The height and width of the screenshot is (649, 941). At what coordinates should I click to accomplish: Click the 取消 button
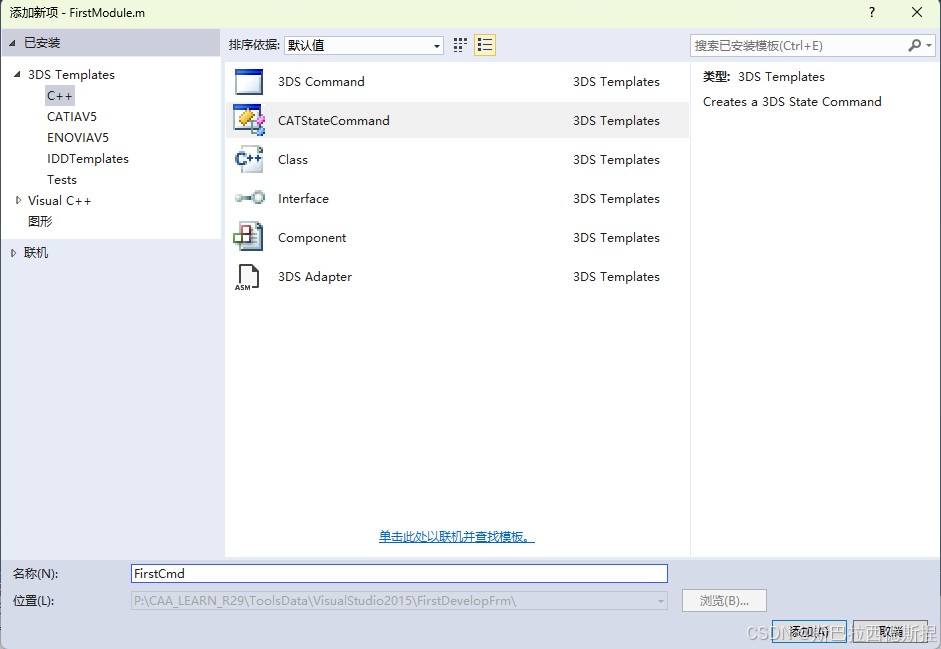890,632
